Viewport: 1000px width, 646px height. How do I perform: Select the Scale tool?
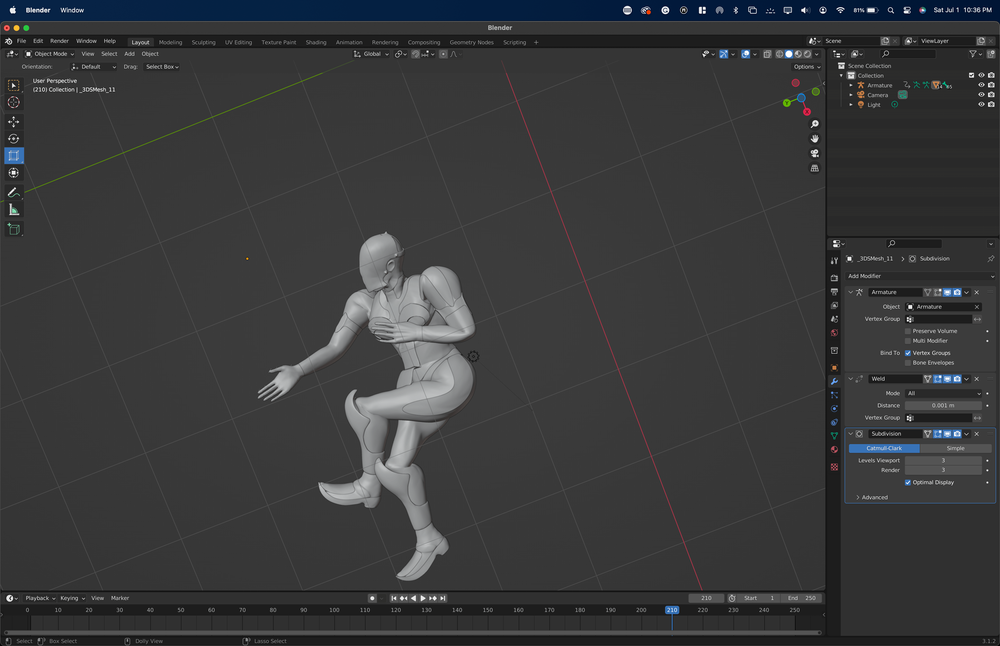[13, 156]
